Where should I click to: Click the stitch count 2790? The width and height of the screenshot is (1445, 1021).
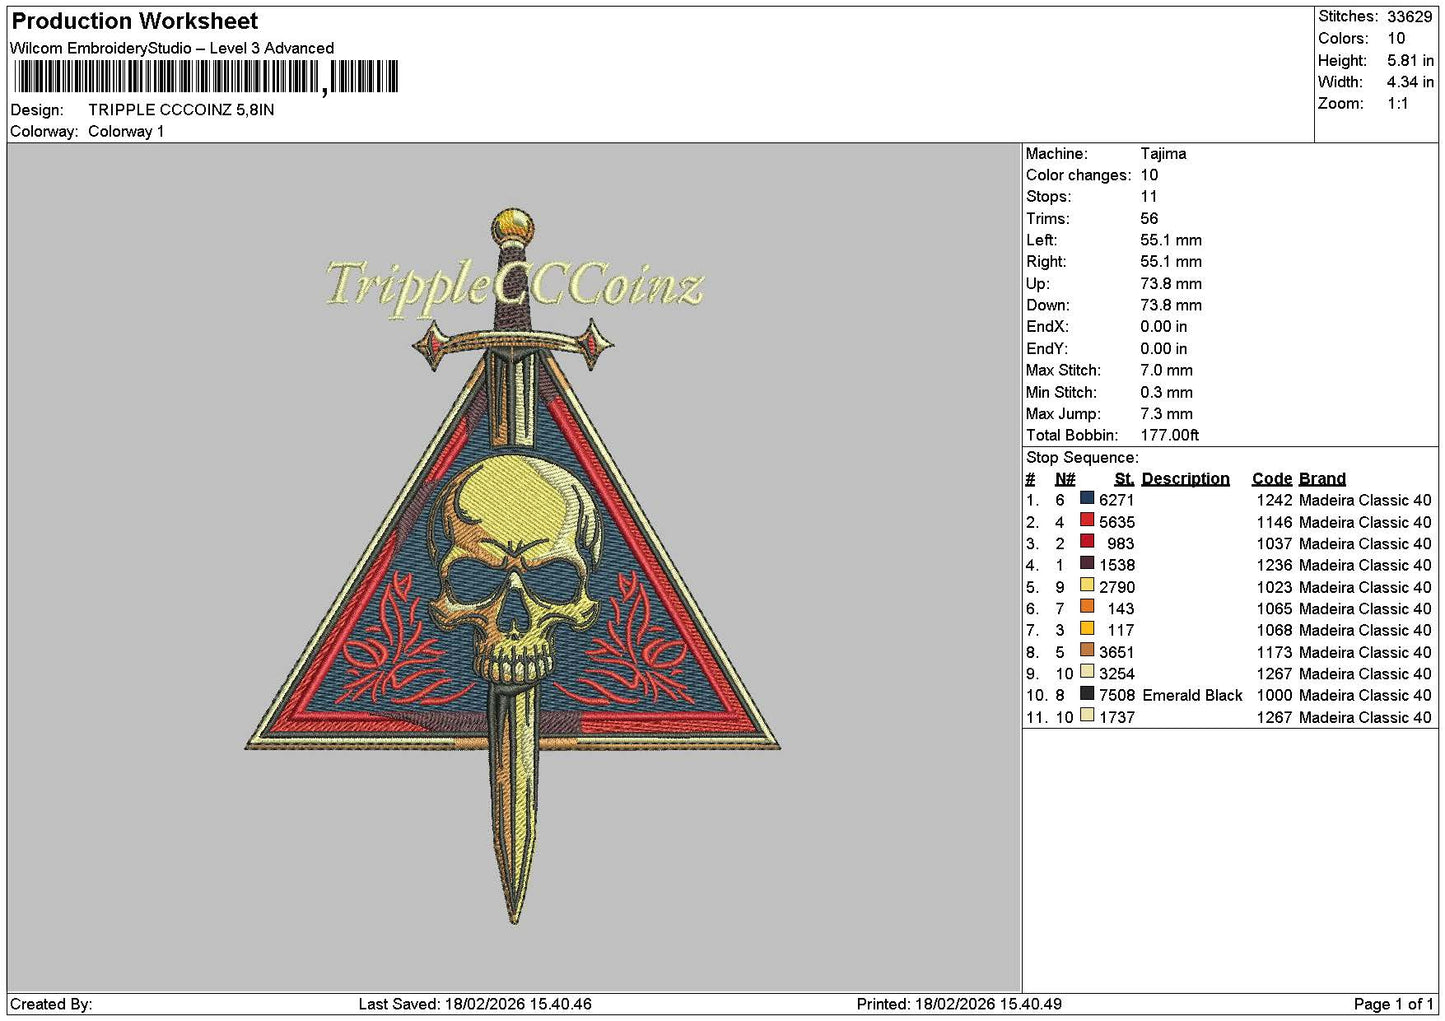click(x=1117, y=587)
